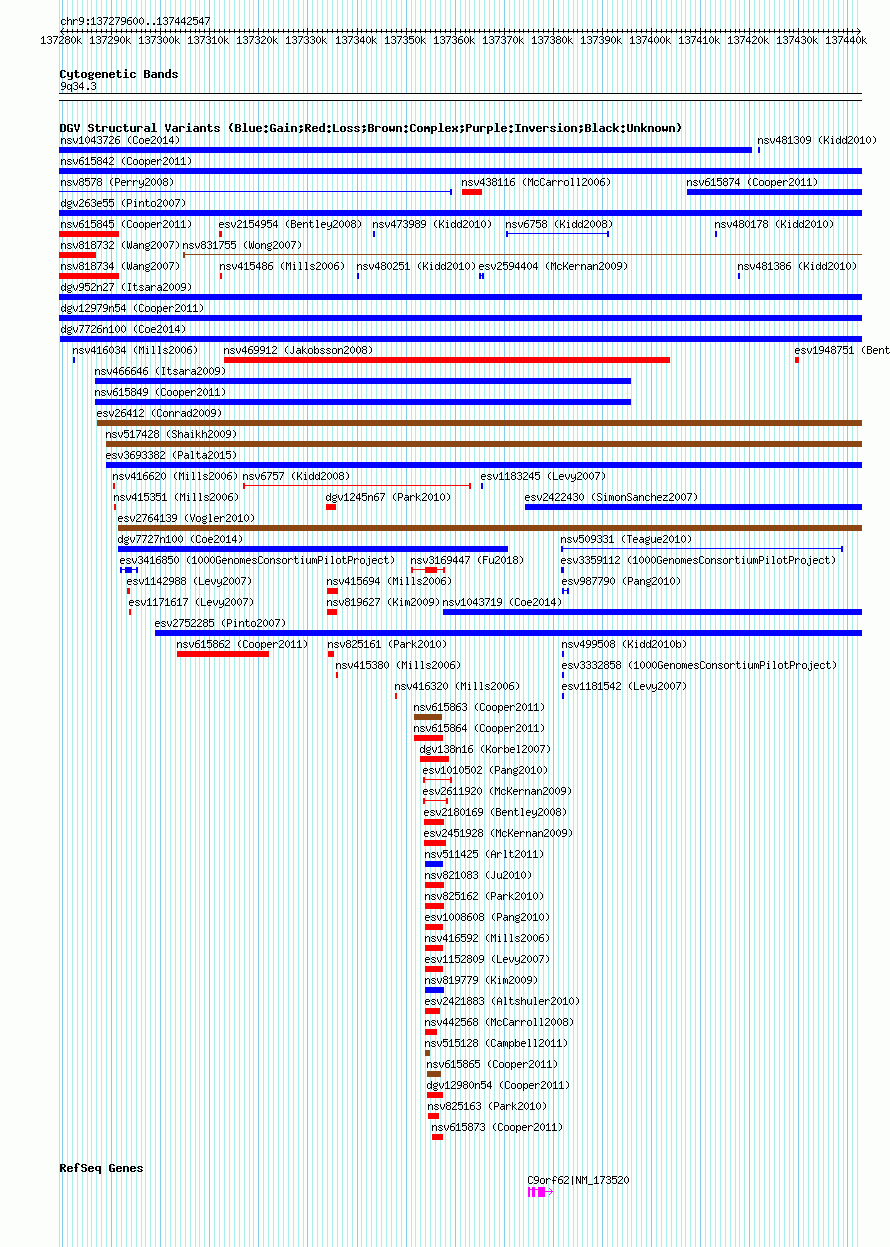Select nsv825163 (Park2010) label
890x1247 pixels.
487,1106
